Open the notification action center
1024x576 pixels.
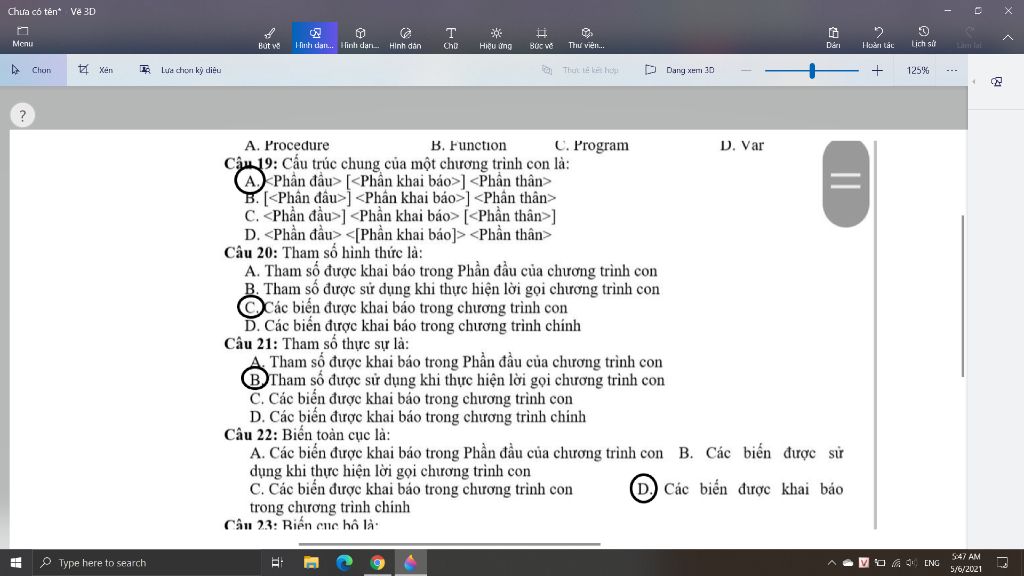(1002, 562)
